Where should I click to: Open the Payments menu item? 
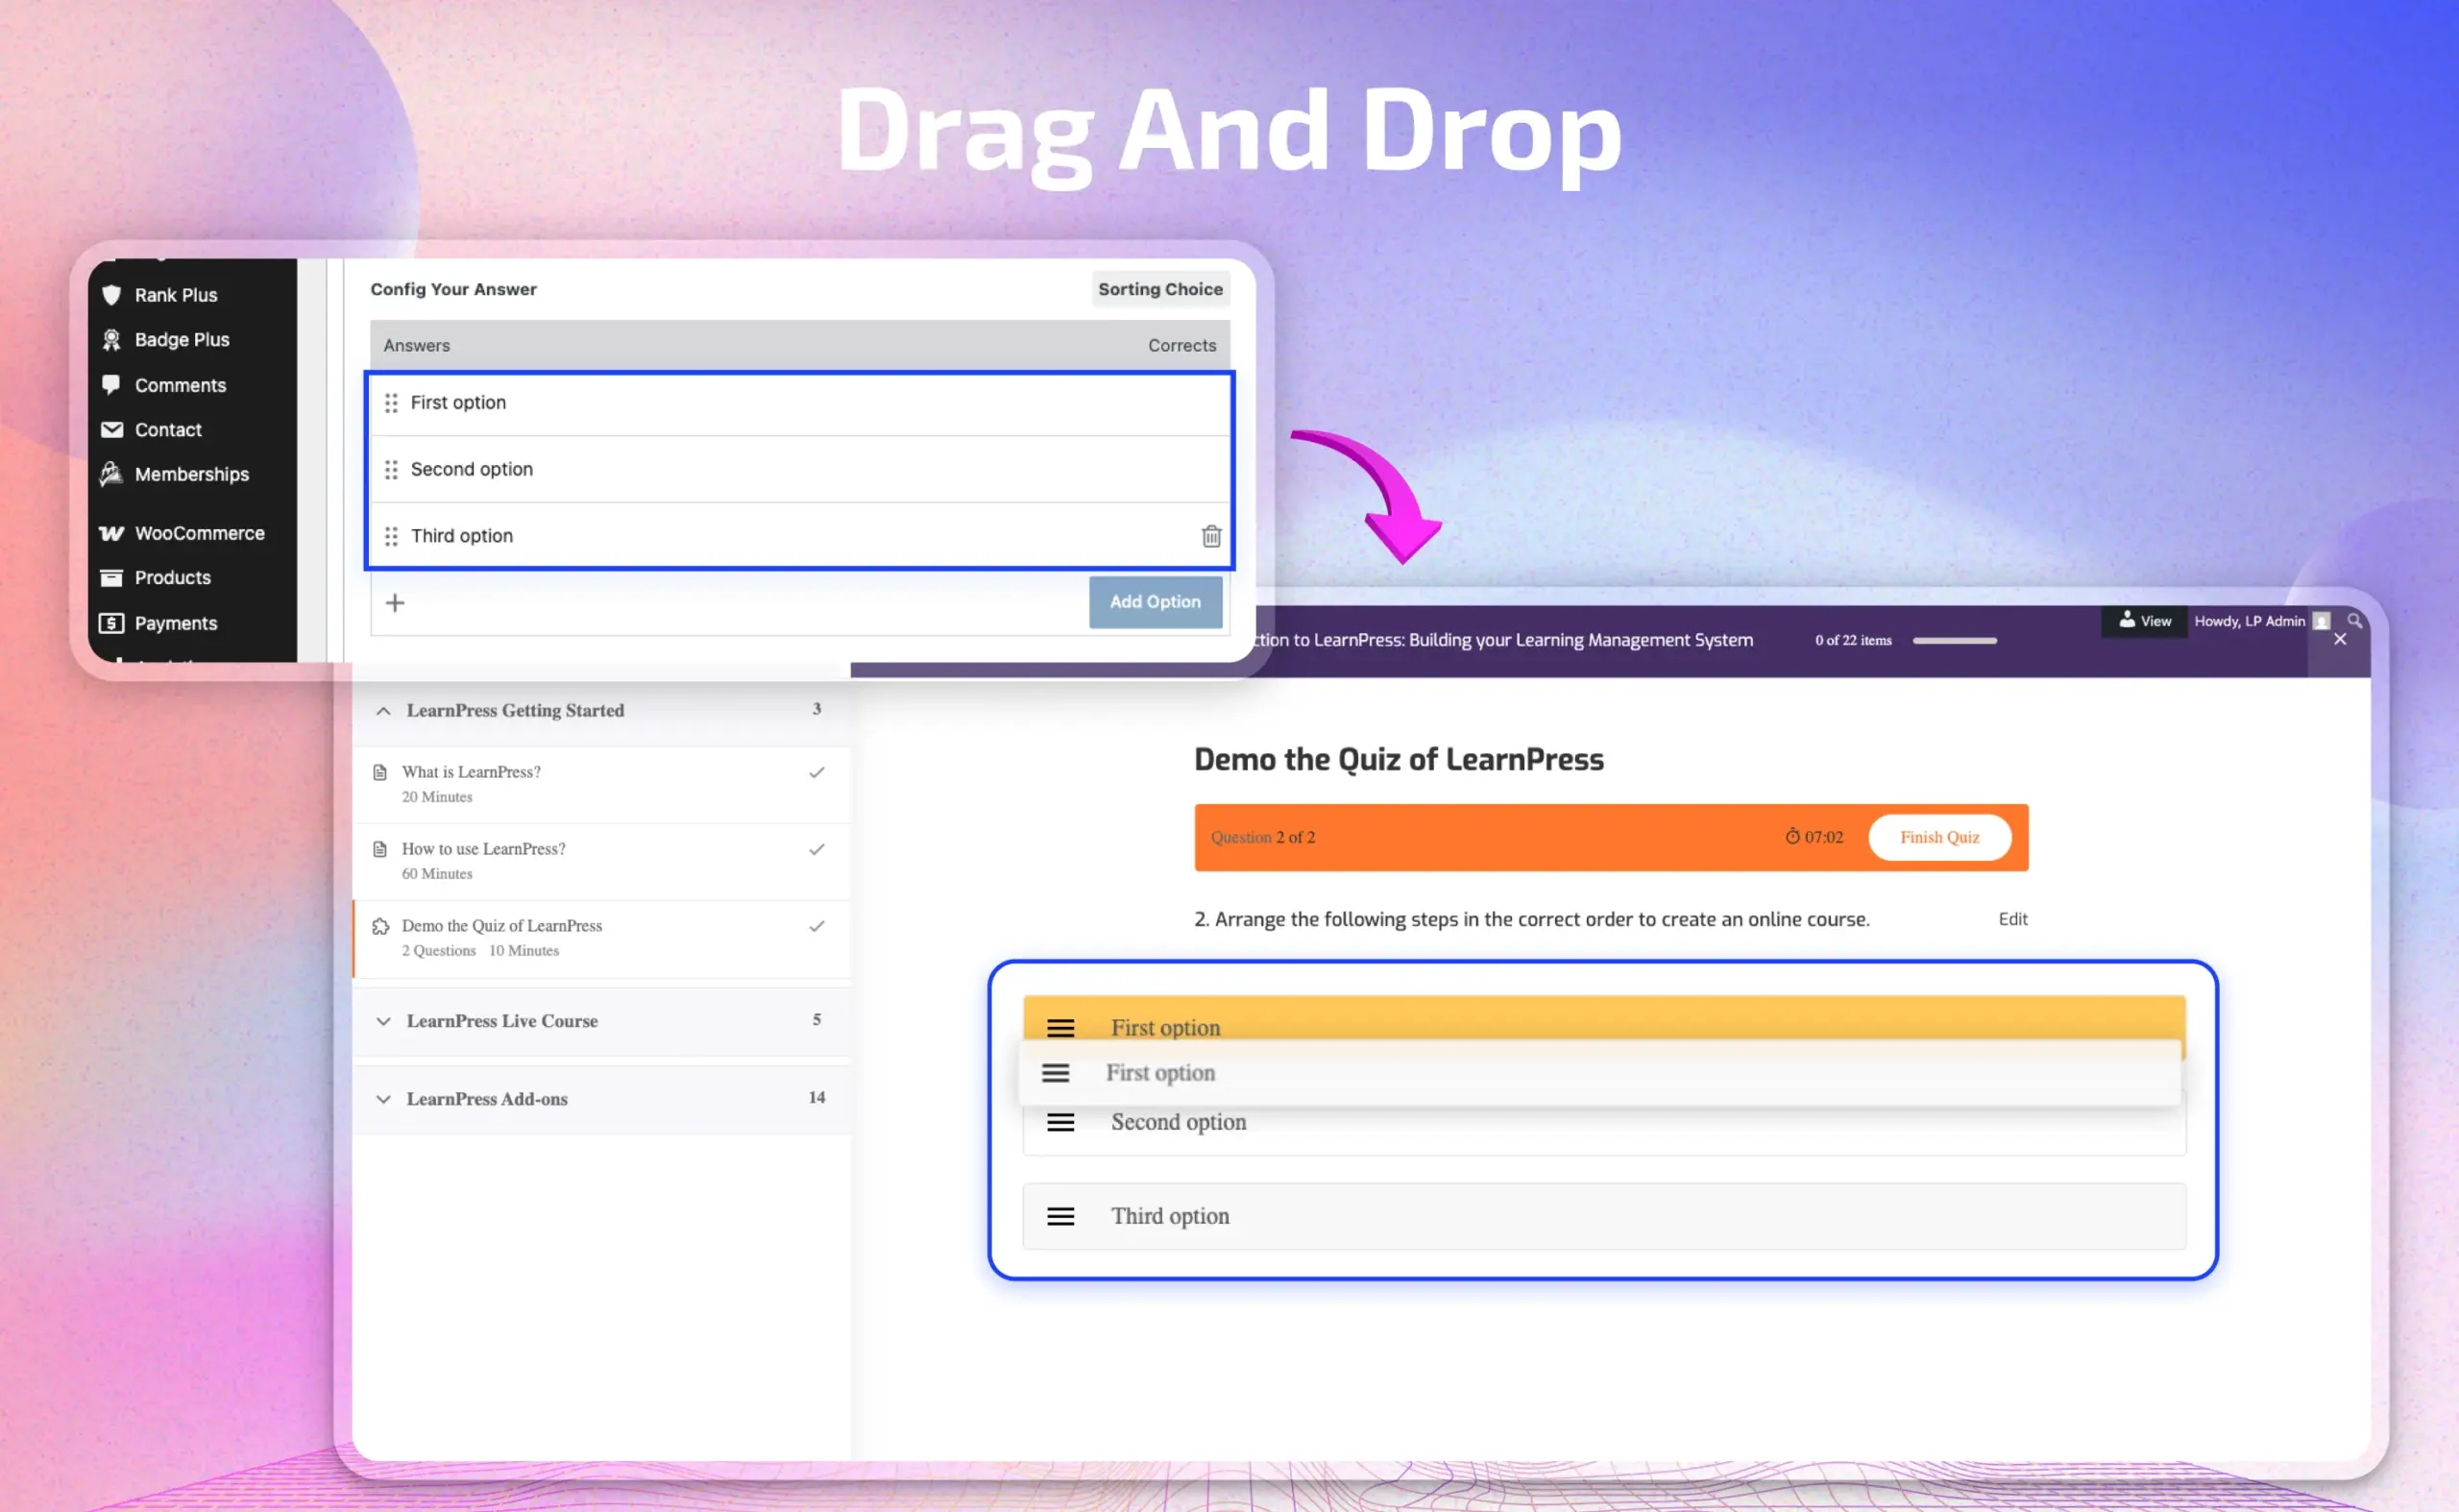tap(176, 623)
